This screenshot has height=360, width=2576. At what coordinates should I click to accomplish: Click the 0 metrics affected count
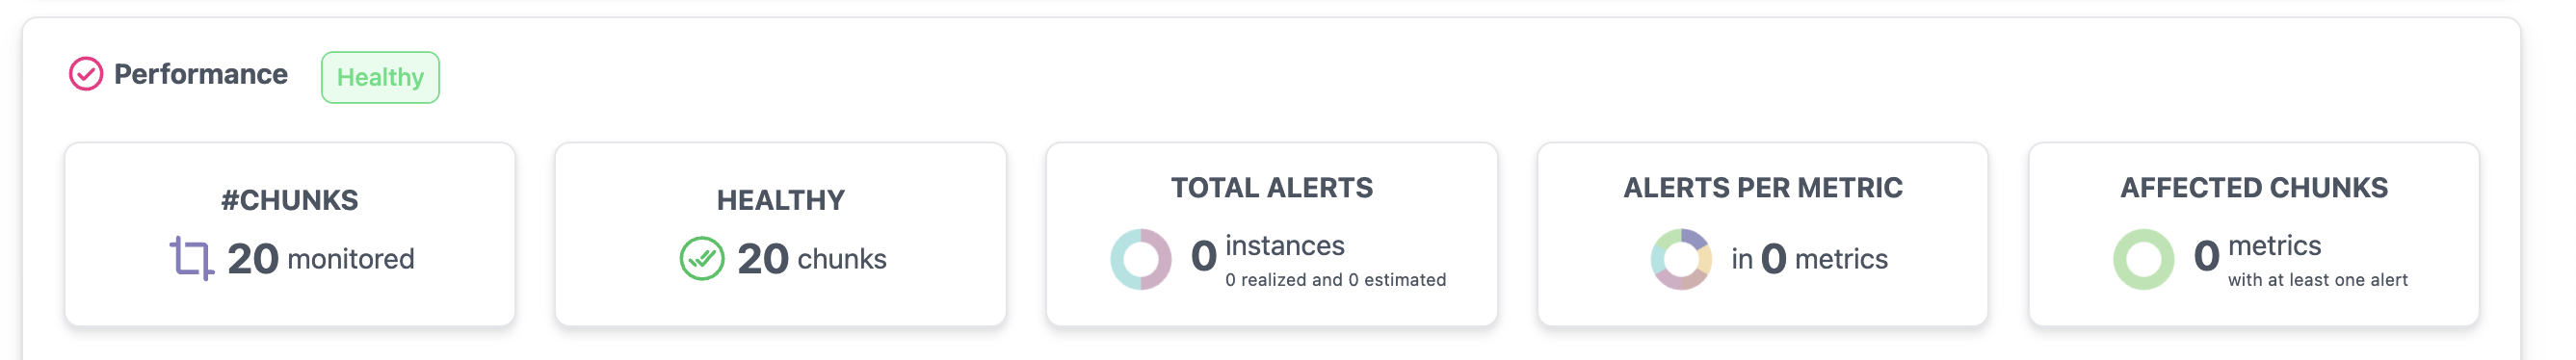tap(2257, 250)
